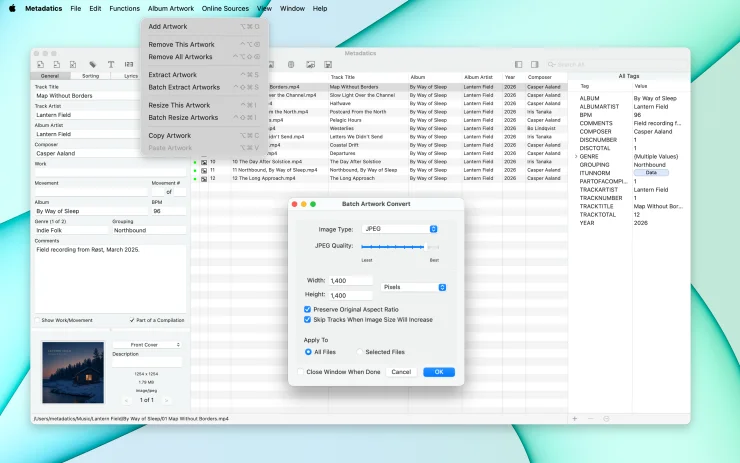Sort by Composer column header
Screen dimensions: 740x463
tap(547, 77)
